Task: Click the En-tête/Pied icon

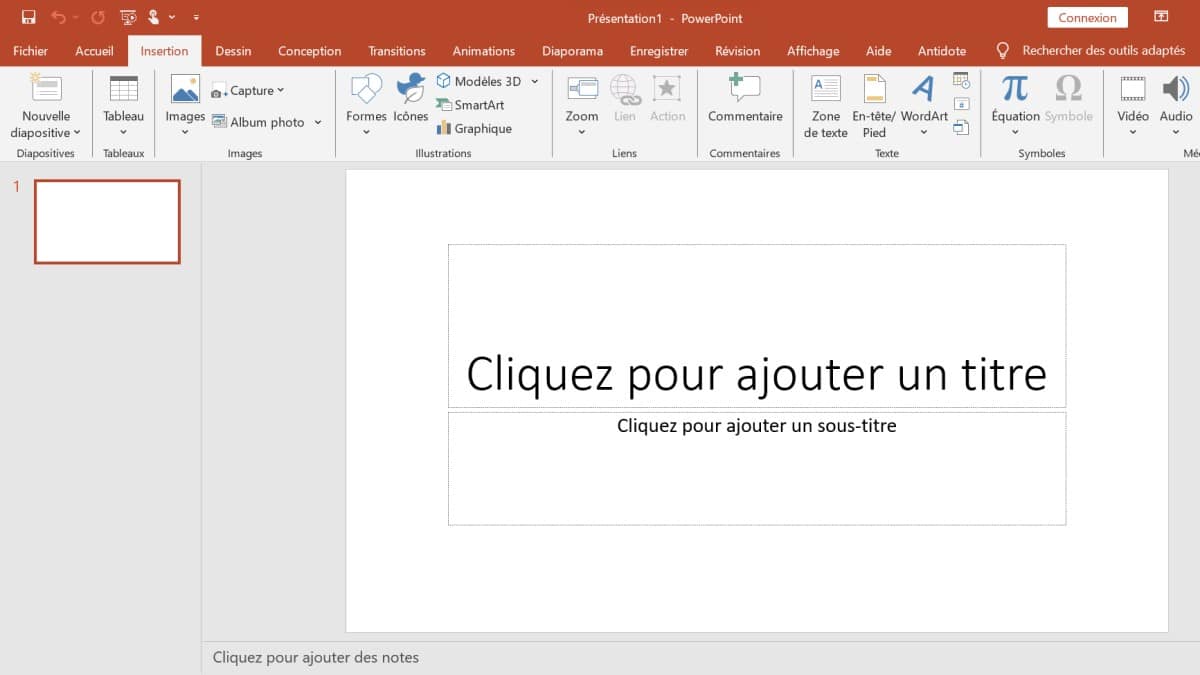Action: (874, 90)
